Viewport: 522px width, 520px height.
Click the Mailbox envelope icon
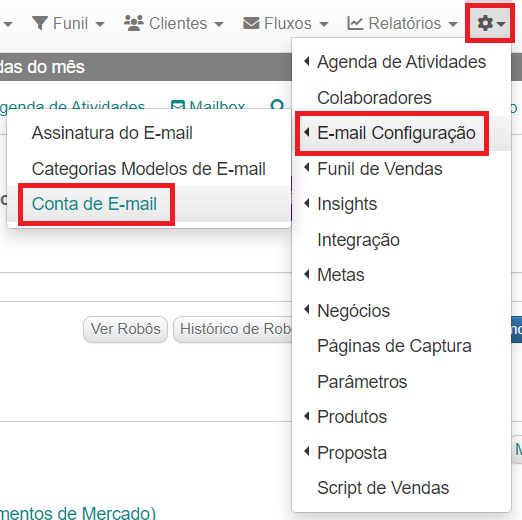pyautogui.click(x=178, y=105)
